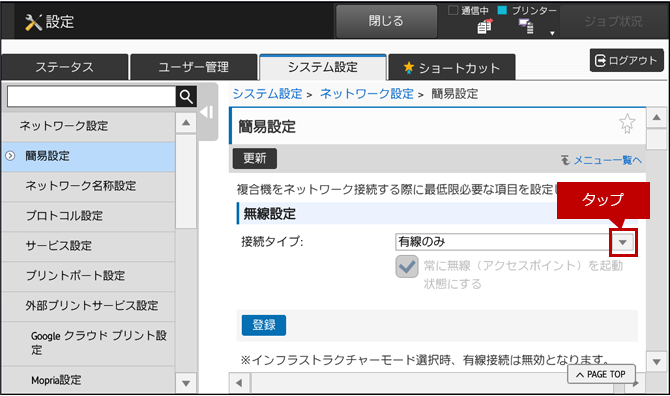
Task: Click the printer status icon
Action: click(526, 27)
